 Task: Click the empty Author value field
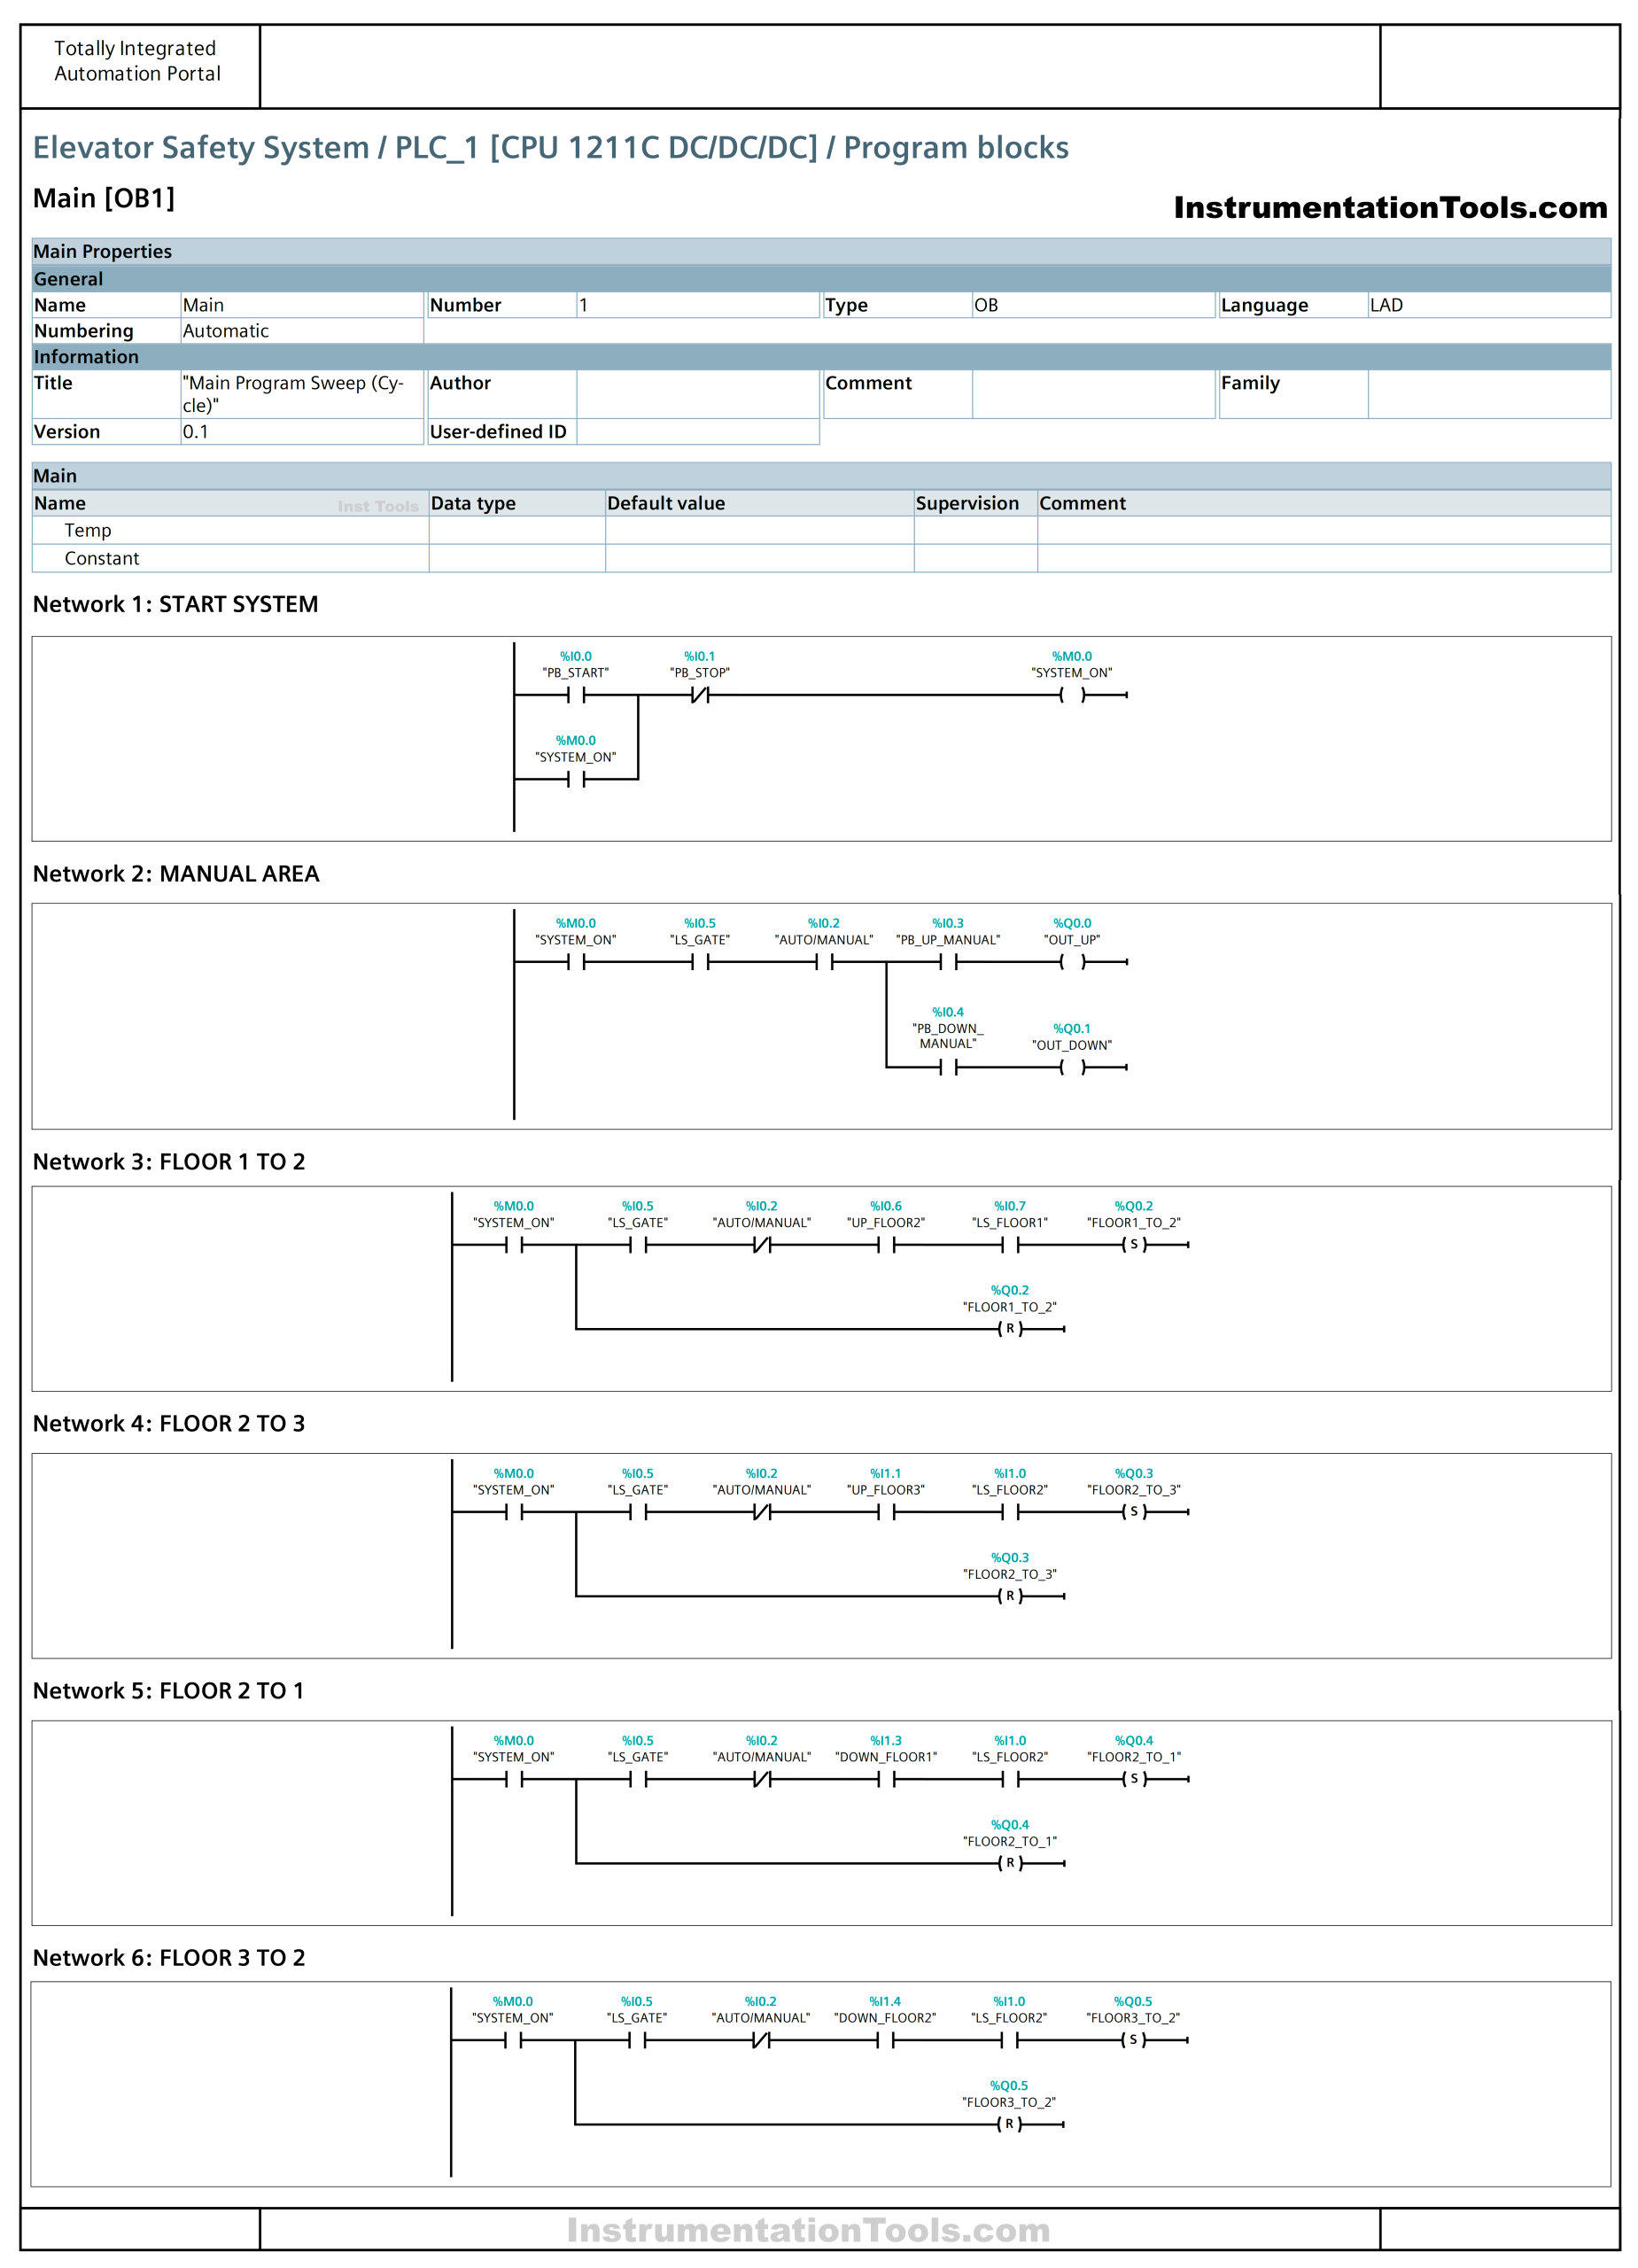[697, 394]
